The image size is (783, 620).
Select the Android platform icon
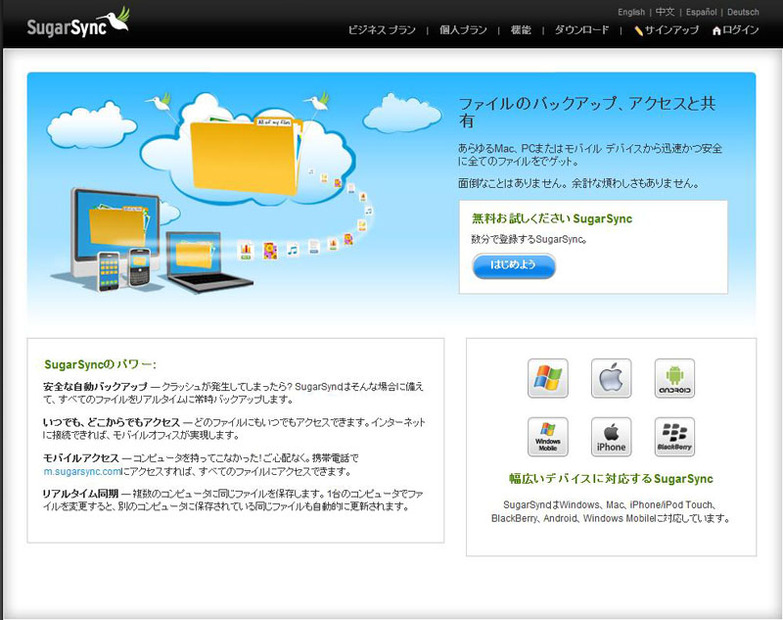click(x=675, y=378)
